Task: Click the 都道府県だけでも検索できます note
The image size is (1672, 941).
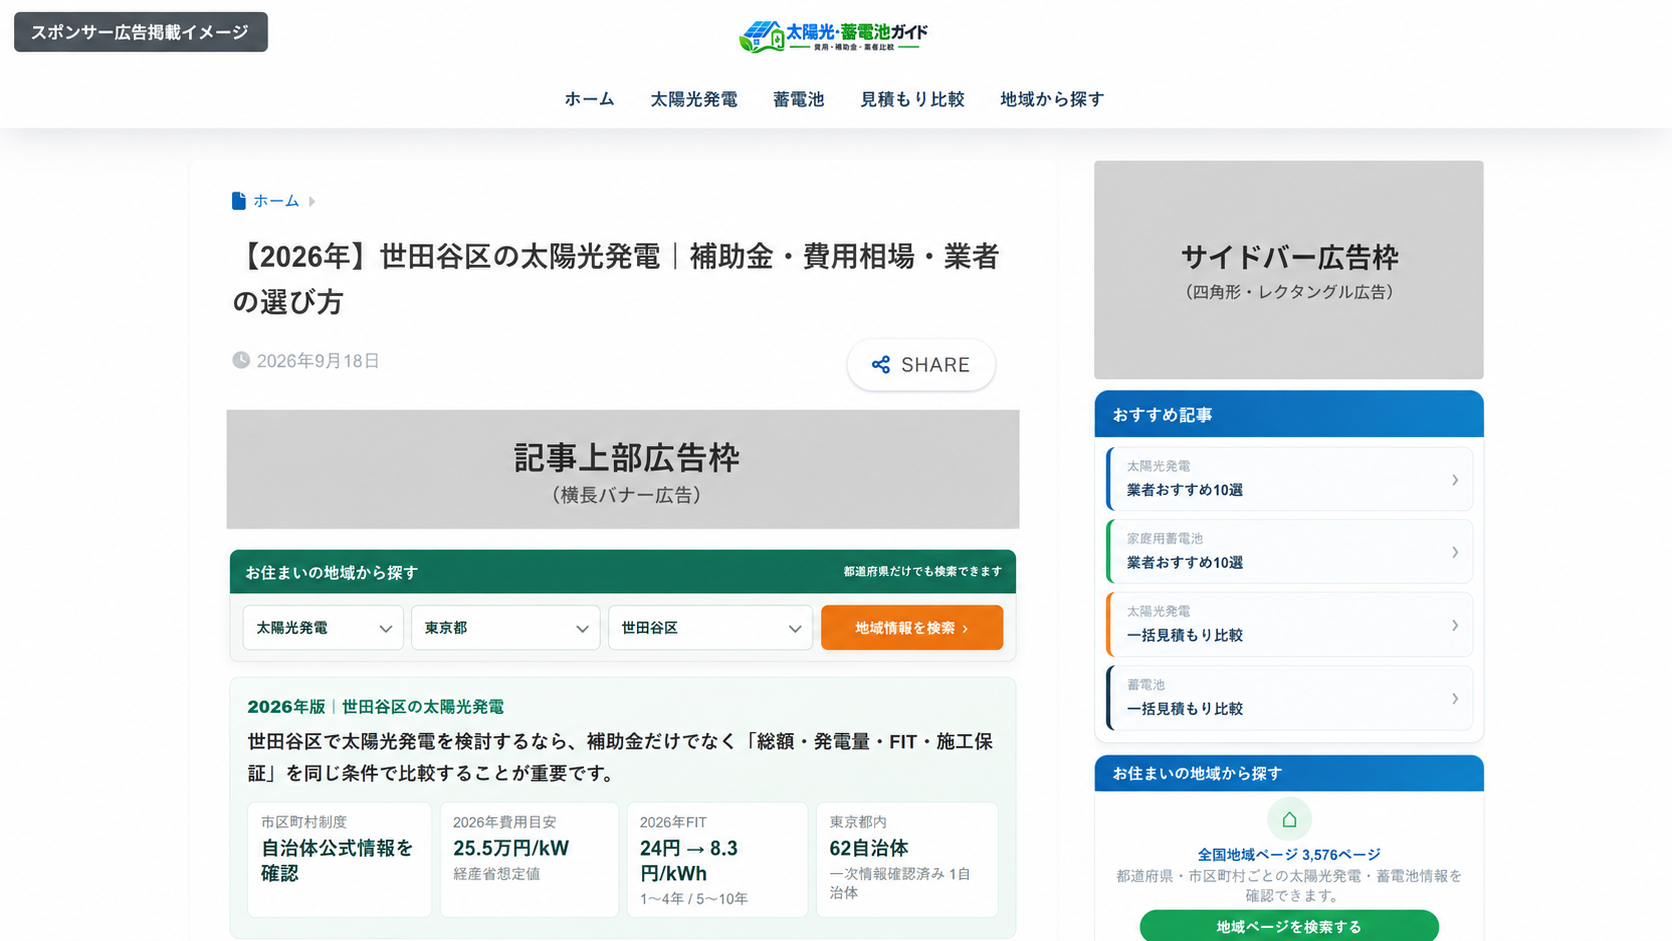Action: tap(922, 572)
